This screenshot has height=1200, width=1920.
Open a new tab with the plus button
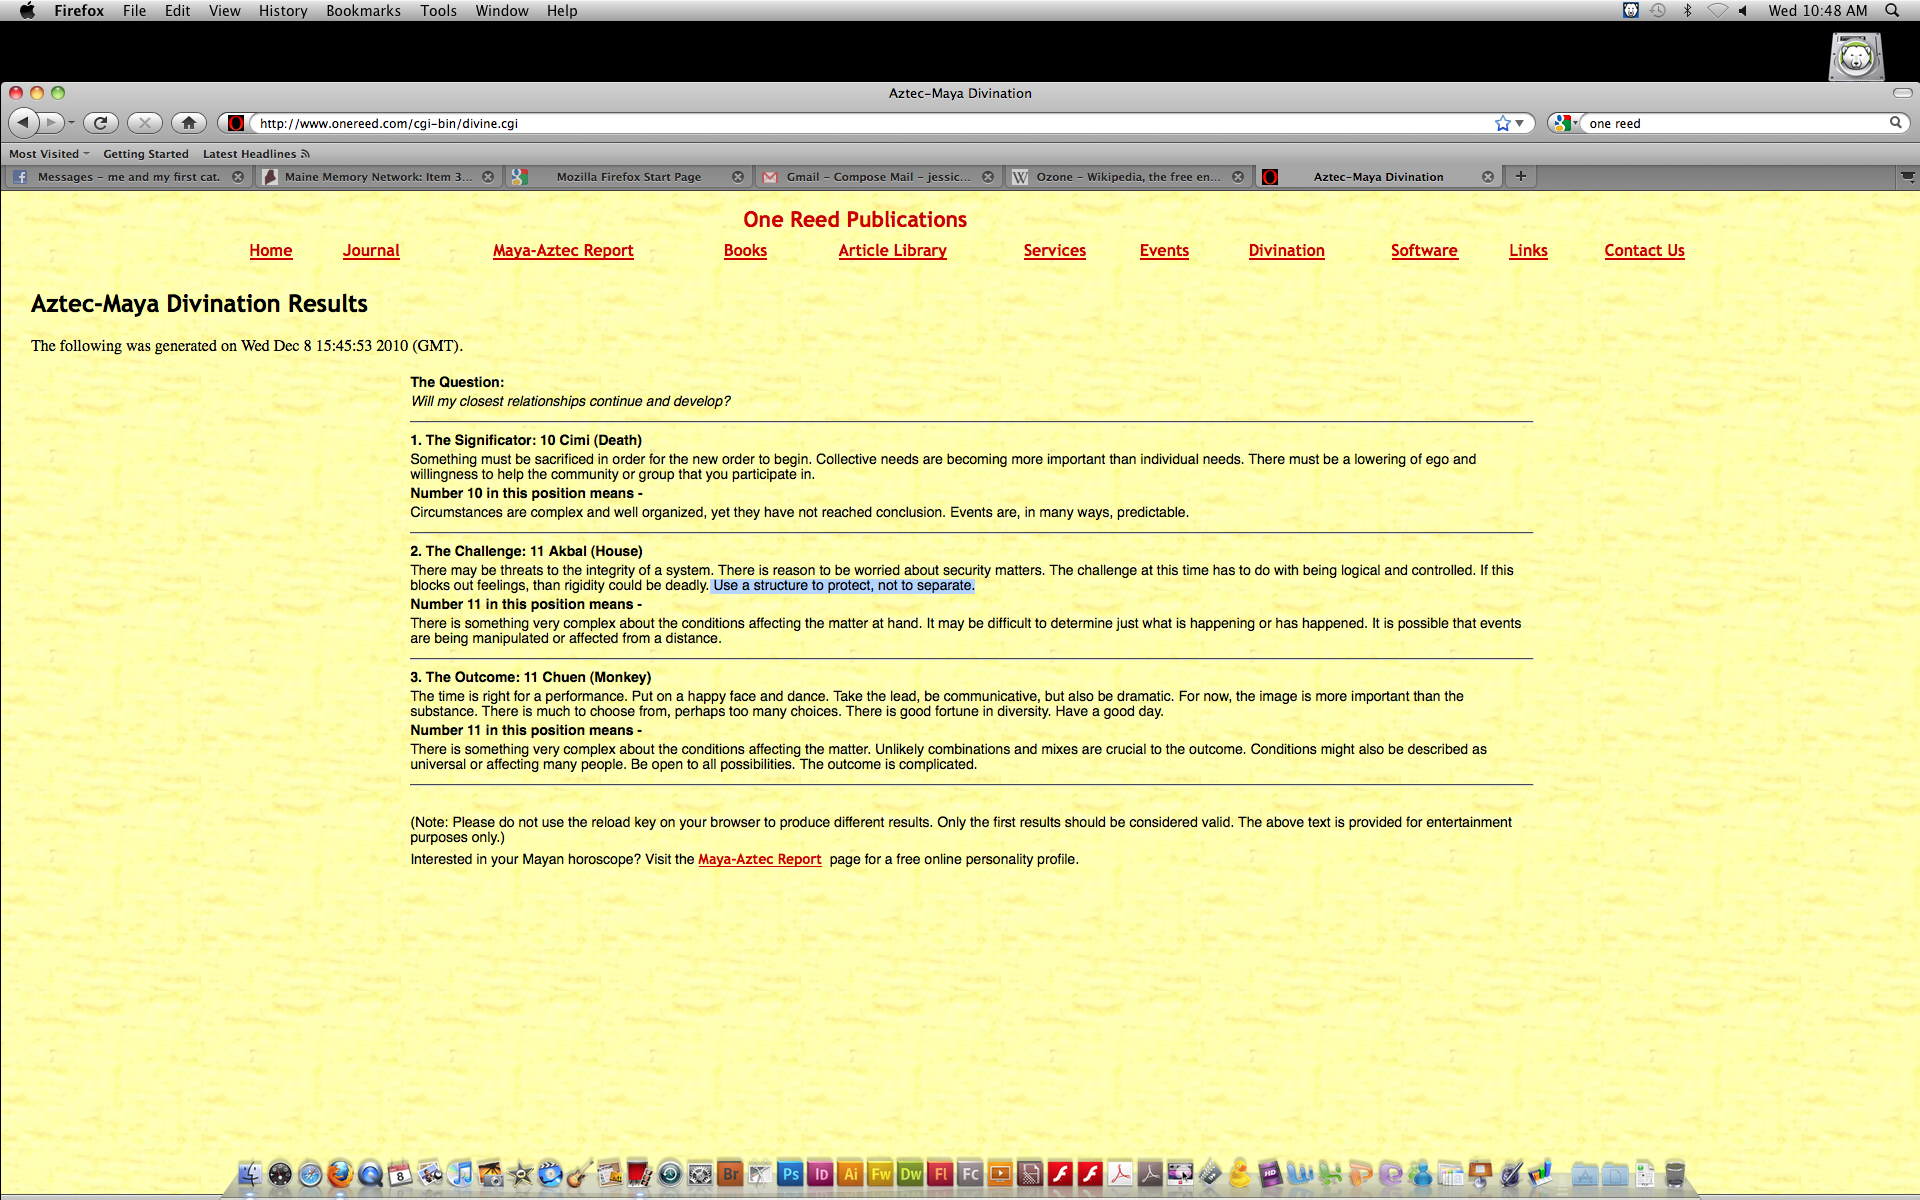point(1520,176)
